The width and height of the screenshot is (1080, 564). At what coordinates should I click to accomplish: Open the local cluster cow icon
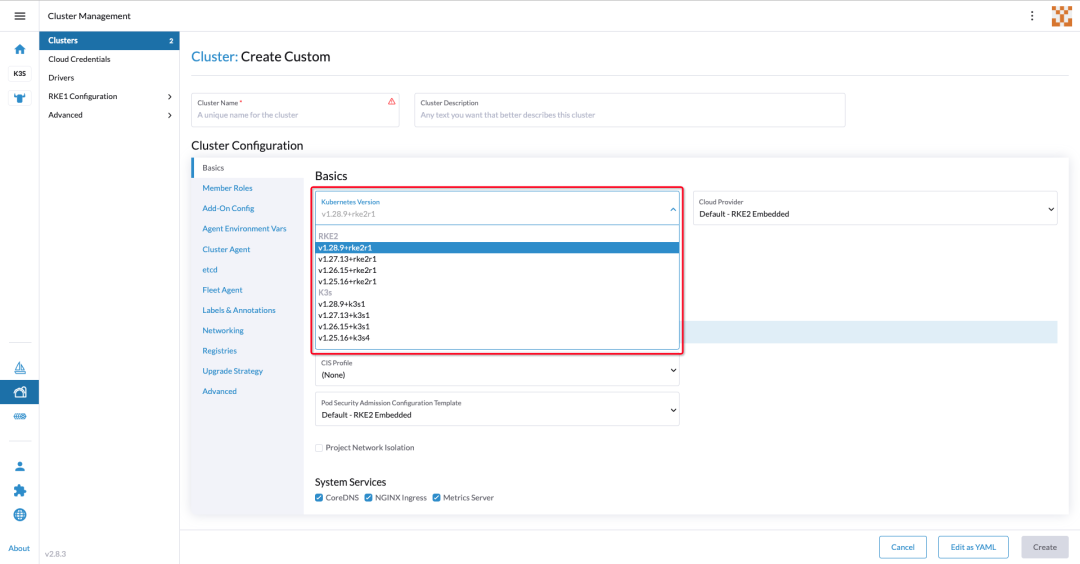pyautogui.click(x=20, y=98)
